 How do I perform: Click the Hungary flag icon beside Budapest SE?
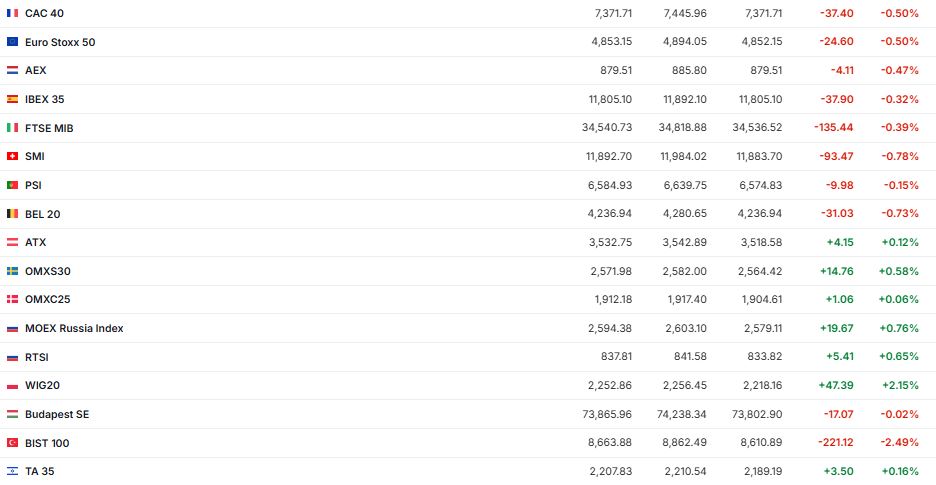point(12,414)
